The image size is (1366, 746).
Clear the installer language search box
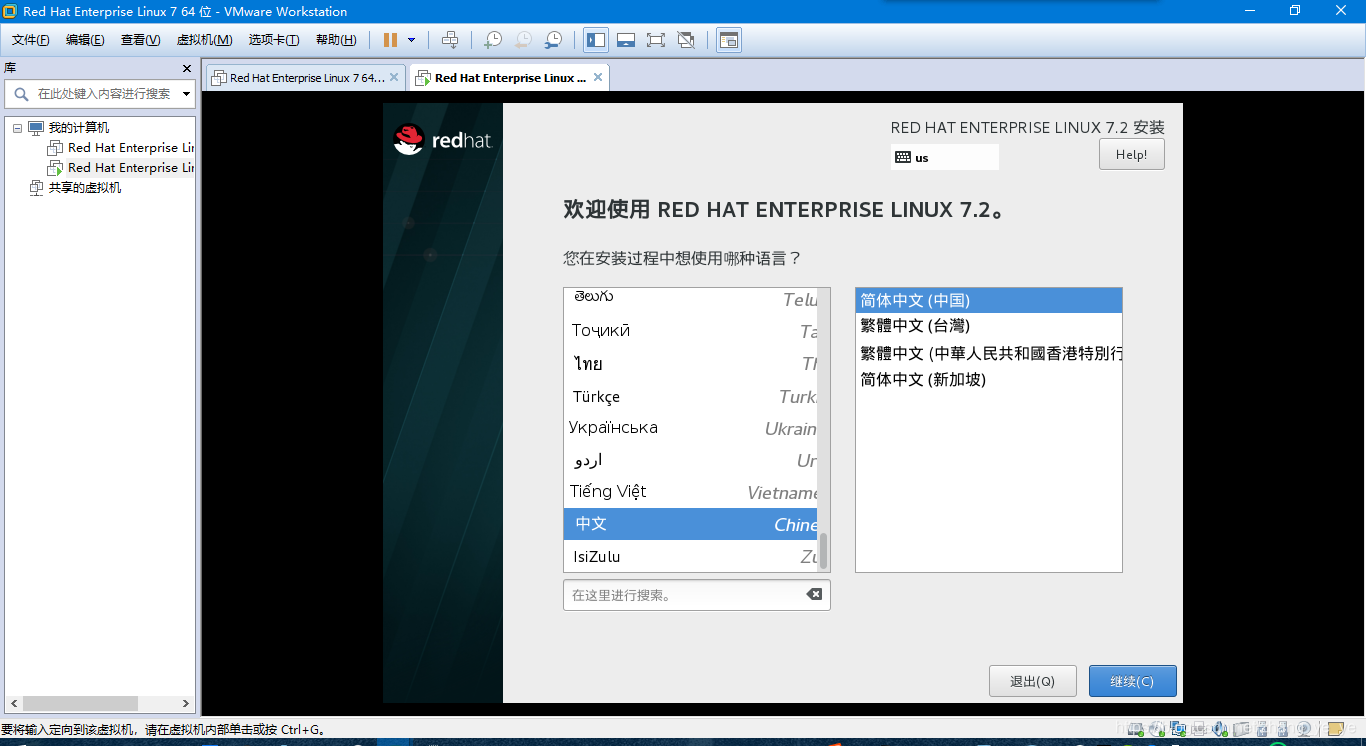click(814, 594)
